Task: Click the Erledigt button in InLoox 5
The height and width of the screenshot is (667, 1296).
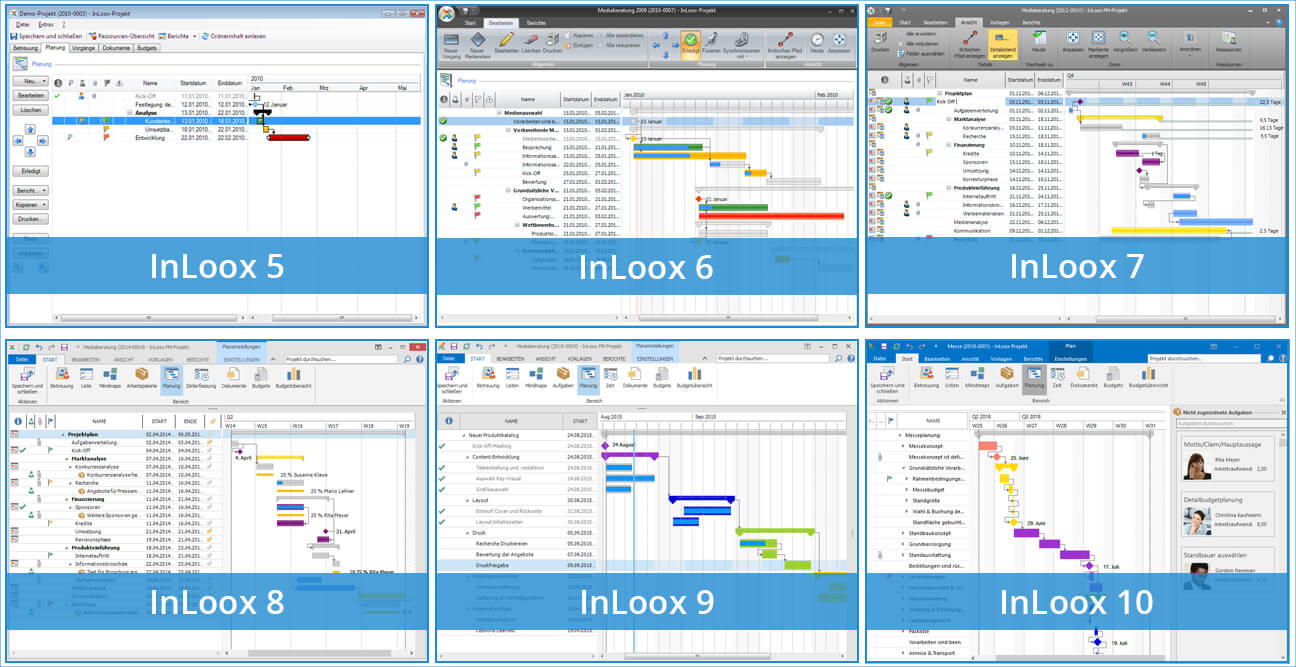Action: (30, 171)
